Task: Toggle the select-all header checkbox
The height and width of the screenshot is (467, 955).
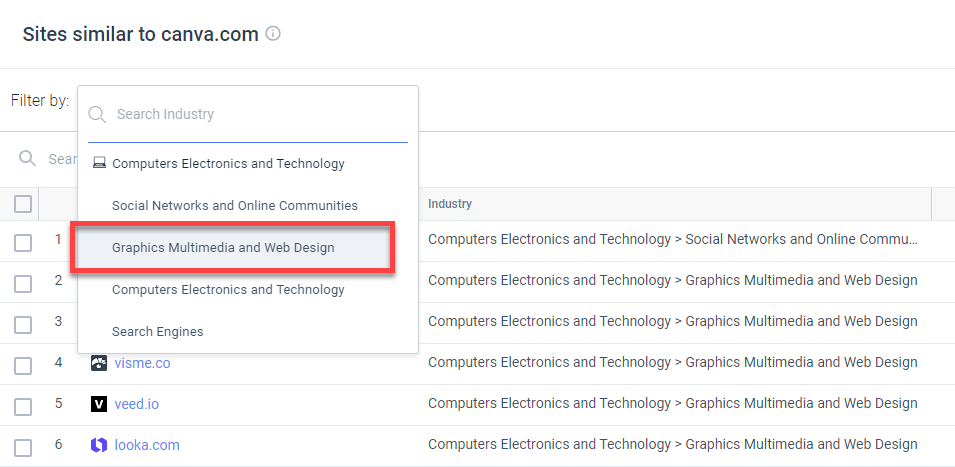Action: pyautogui.click(x=23, y=204)
